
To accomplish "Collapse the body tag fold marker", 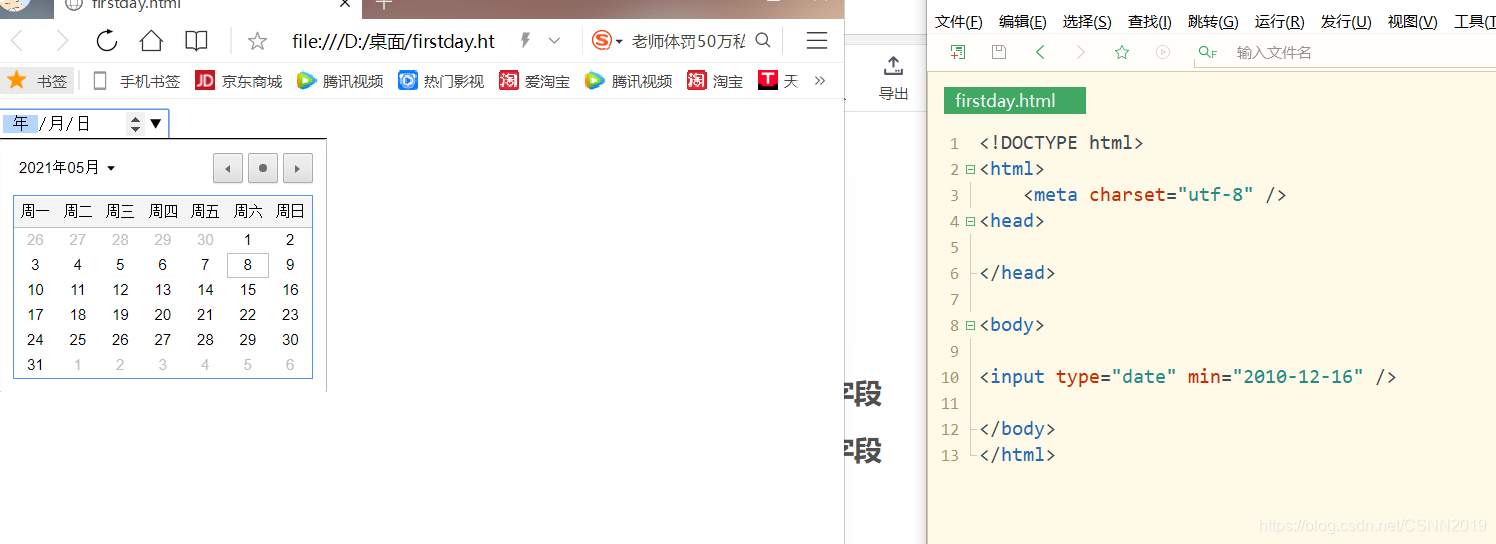I will point(970,325).
